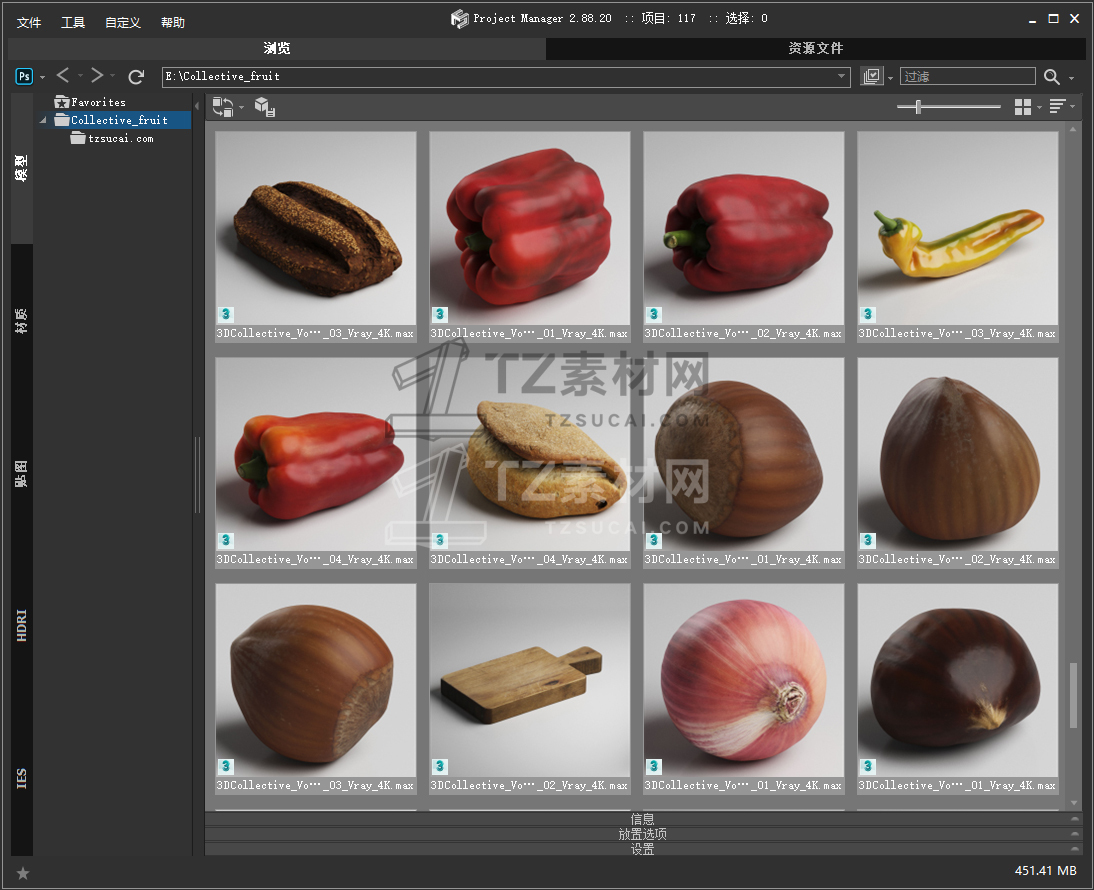The height and width of the screenshot is (890, 1094).
Task: Refresh the current folder view
Action: point(136,77)
